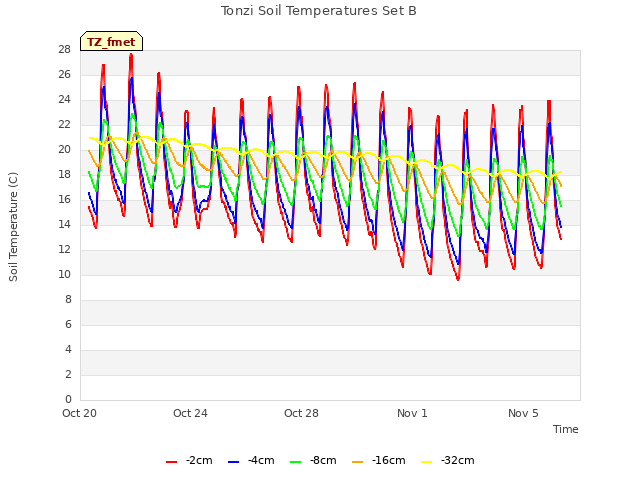This screenshot has height=480, width=640.
Task: Select the -8cm legend label
Action: 323,460
